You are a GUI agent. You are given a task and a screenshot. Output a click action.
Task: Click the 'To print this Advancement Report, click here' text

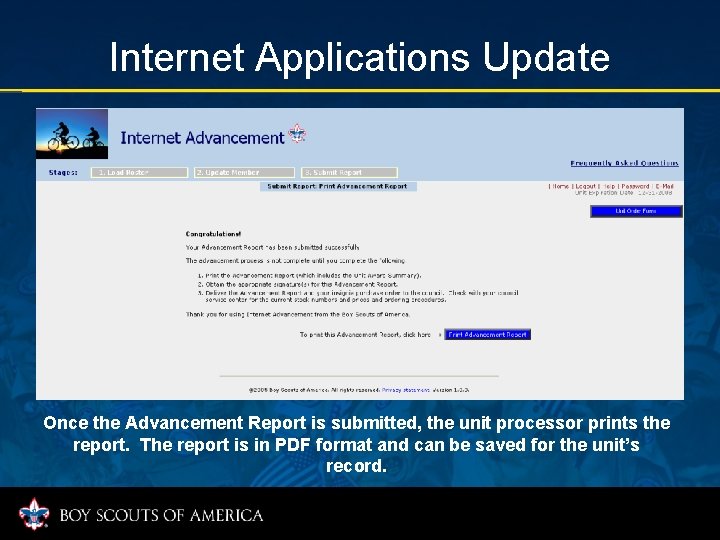365,335
